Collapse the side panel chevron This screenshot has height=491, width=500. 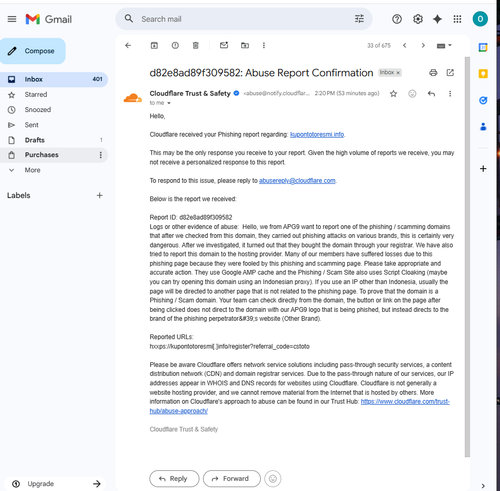pyautogui.click(x=483, y=486)
